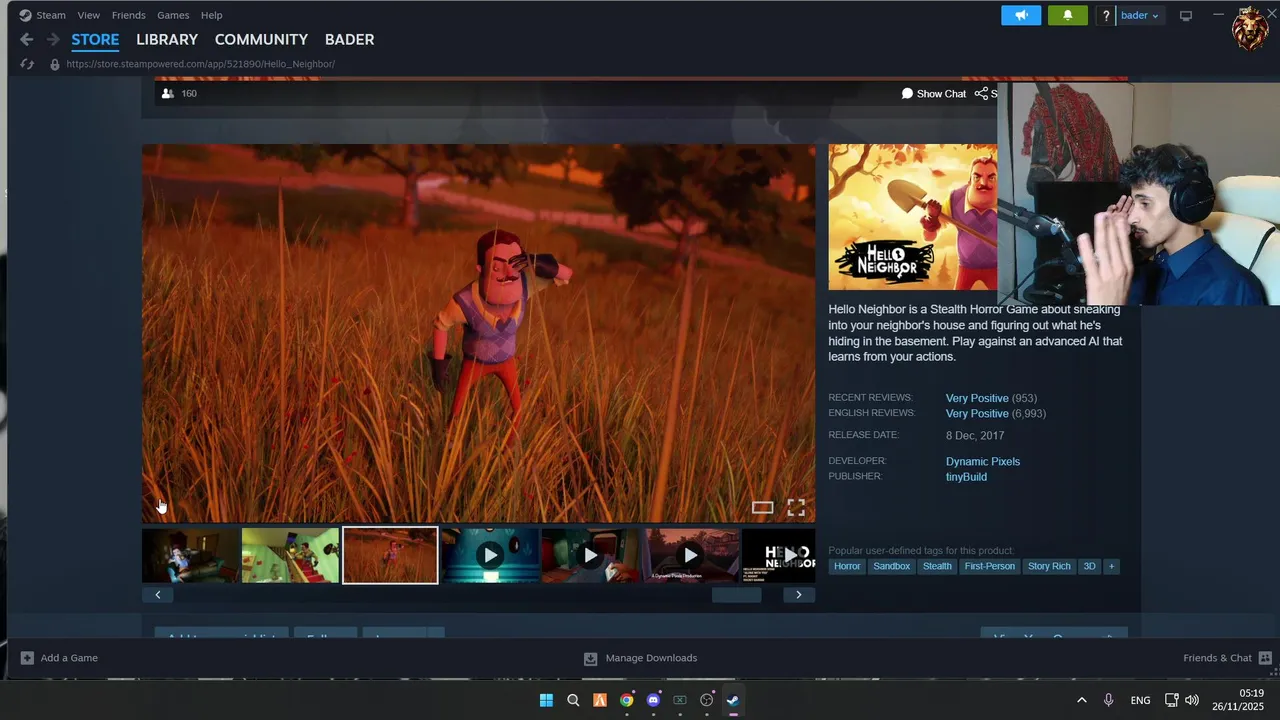Click the Story Rich tag
Viewport: 1280px width, 720px height.
[x=1049, y=566]
